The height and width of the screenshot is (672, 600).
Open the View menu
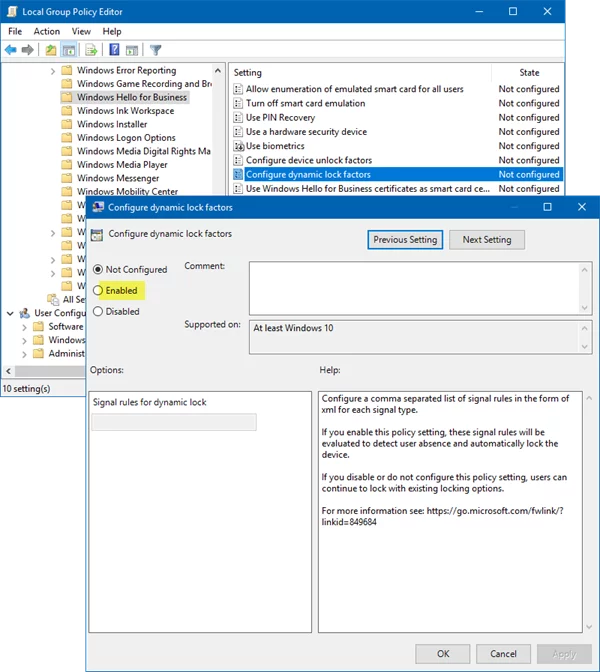pos(81,31)
